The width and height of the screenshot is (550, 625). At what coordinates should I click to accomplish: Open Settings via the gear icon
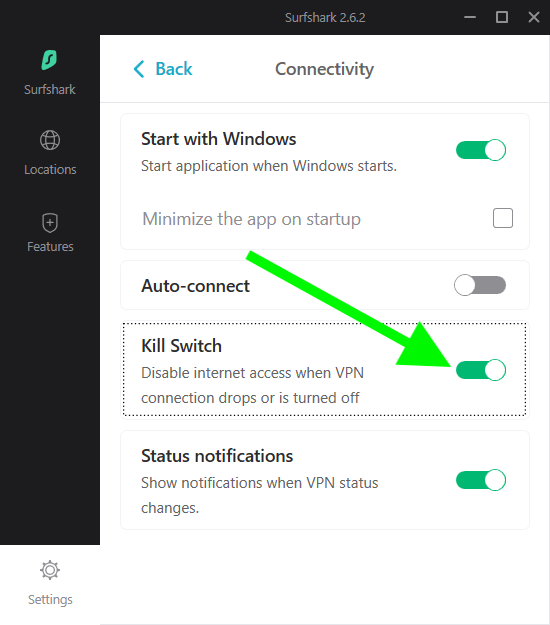point(50,570)
